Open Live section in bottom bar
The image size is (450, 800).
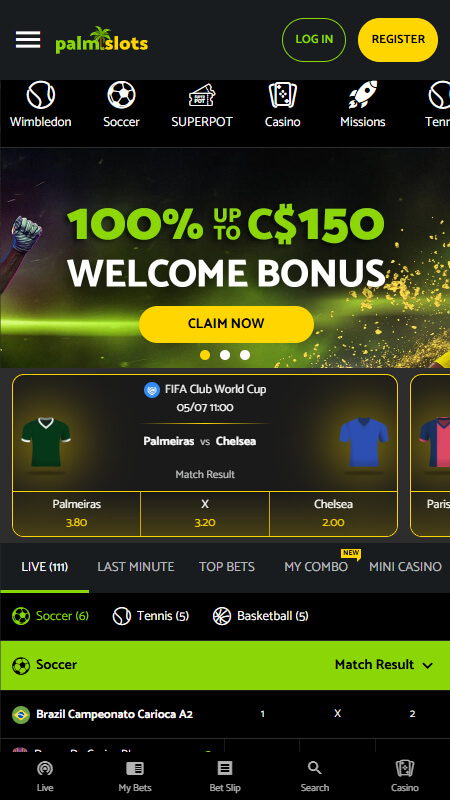[x=45, y=776]
